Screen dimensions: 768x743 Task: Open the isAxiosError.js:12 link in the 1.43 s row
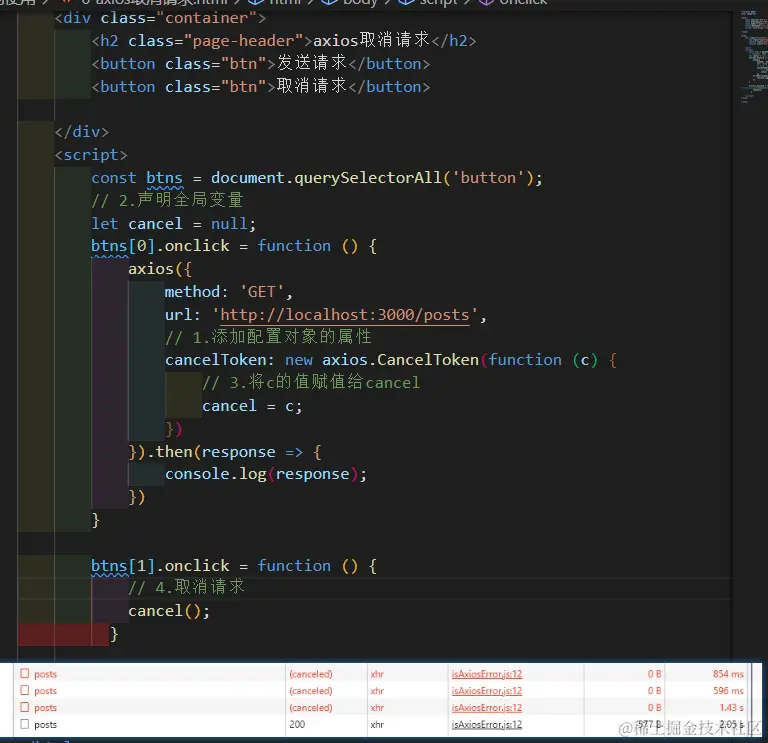486,708
